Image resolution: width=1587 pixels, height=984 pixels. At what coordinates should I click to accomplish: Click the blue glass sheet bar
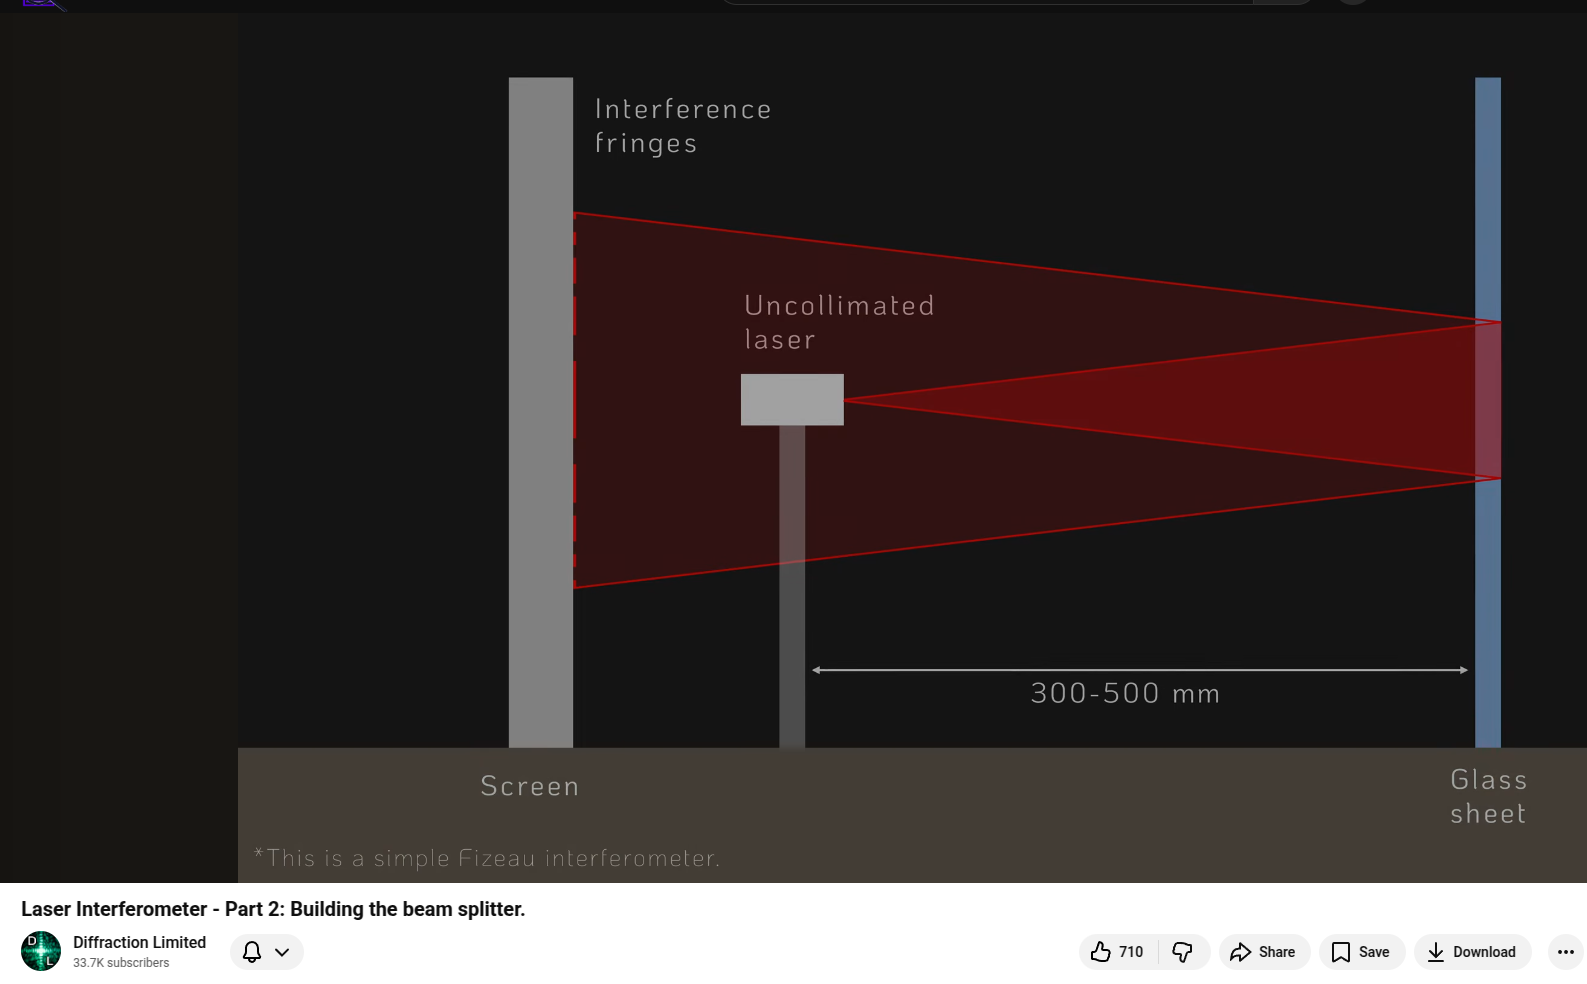pyautogui.click(x=1487, y=200)
